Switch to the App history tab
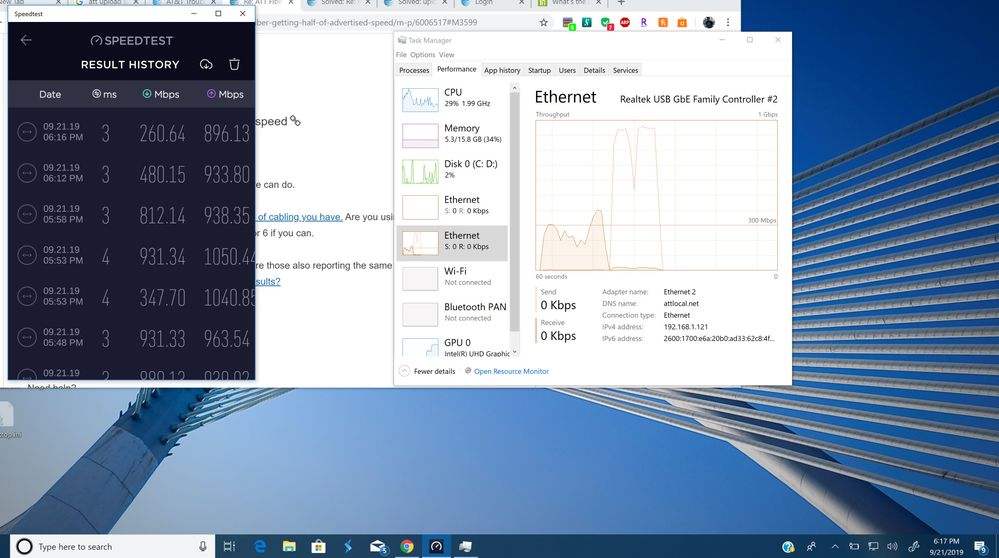This screenshot has height=558, width=999. pos(502,70)
